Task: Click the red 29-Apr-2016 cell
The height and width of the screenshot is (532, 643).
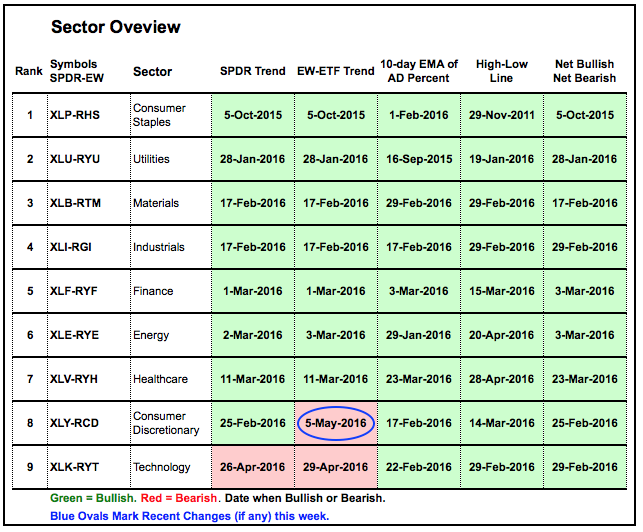Action: point(336,467)
